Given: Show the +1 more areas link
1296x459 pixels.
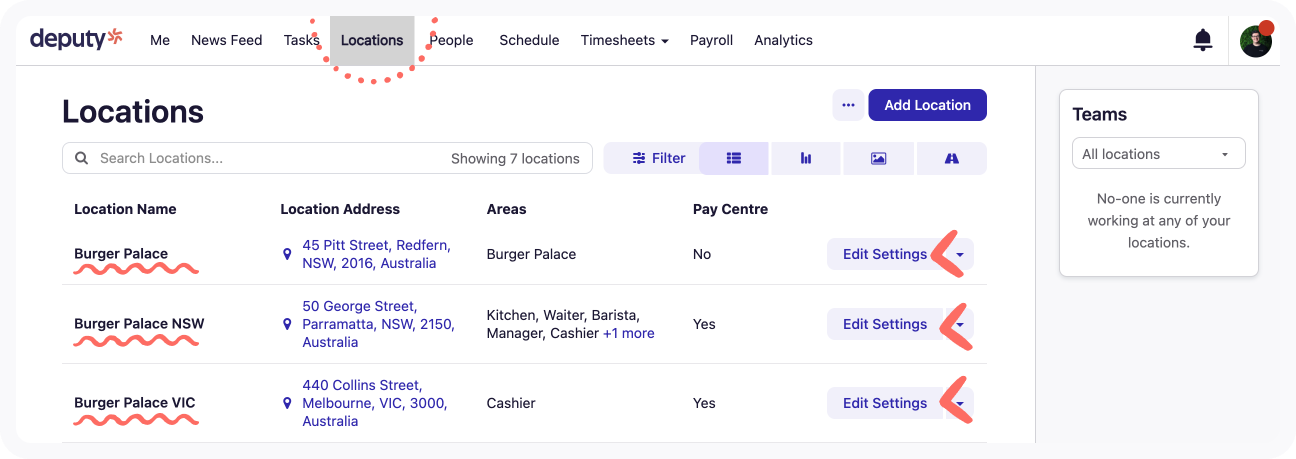Looking at the screenshot, I should (x=628, y=333).
